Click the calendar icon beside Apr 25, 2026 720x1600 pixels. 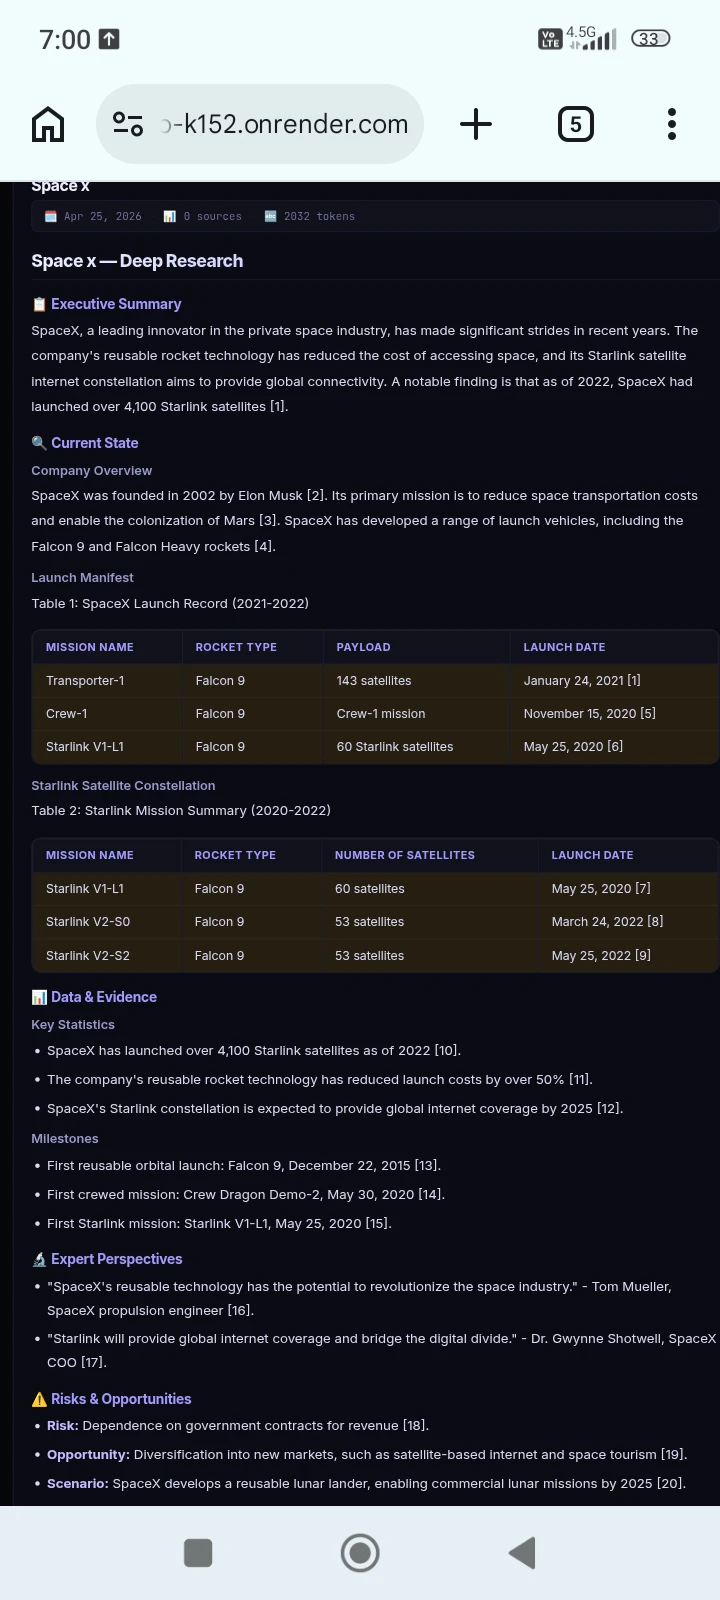51,216
